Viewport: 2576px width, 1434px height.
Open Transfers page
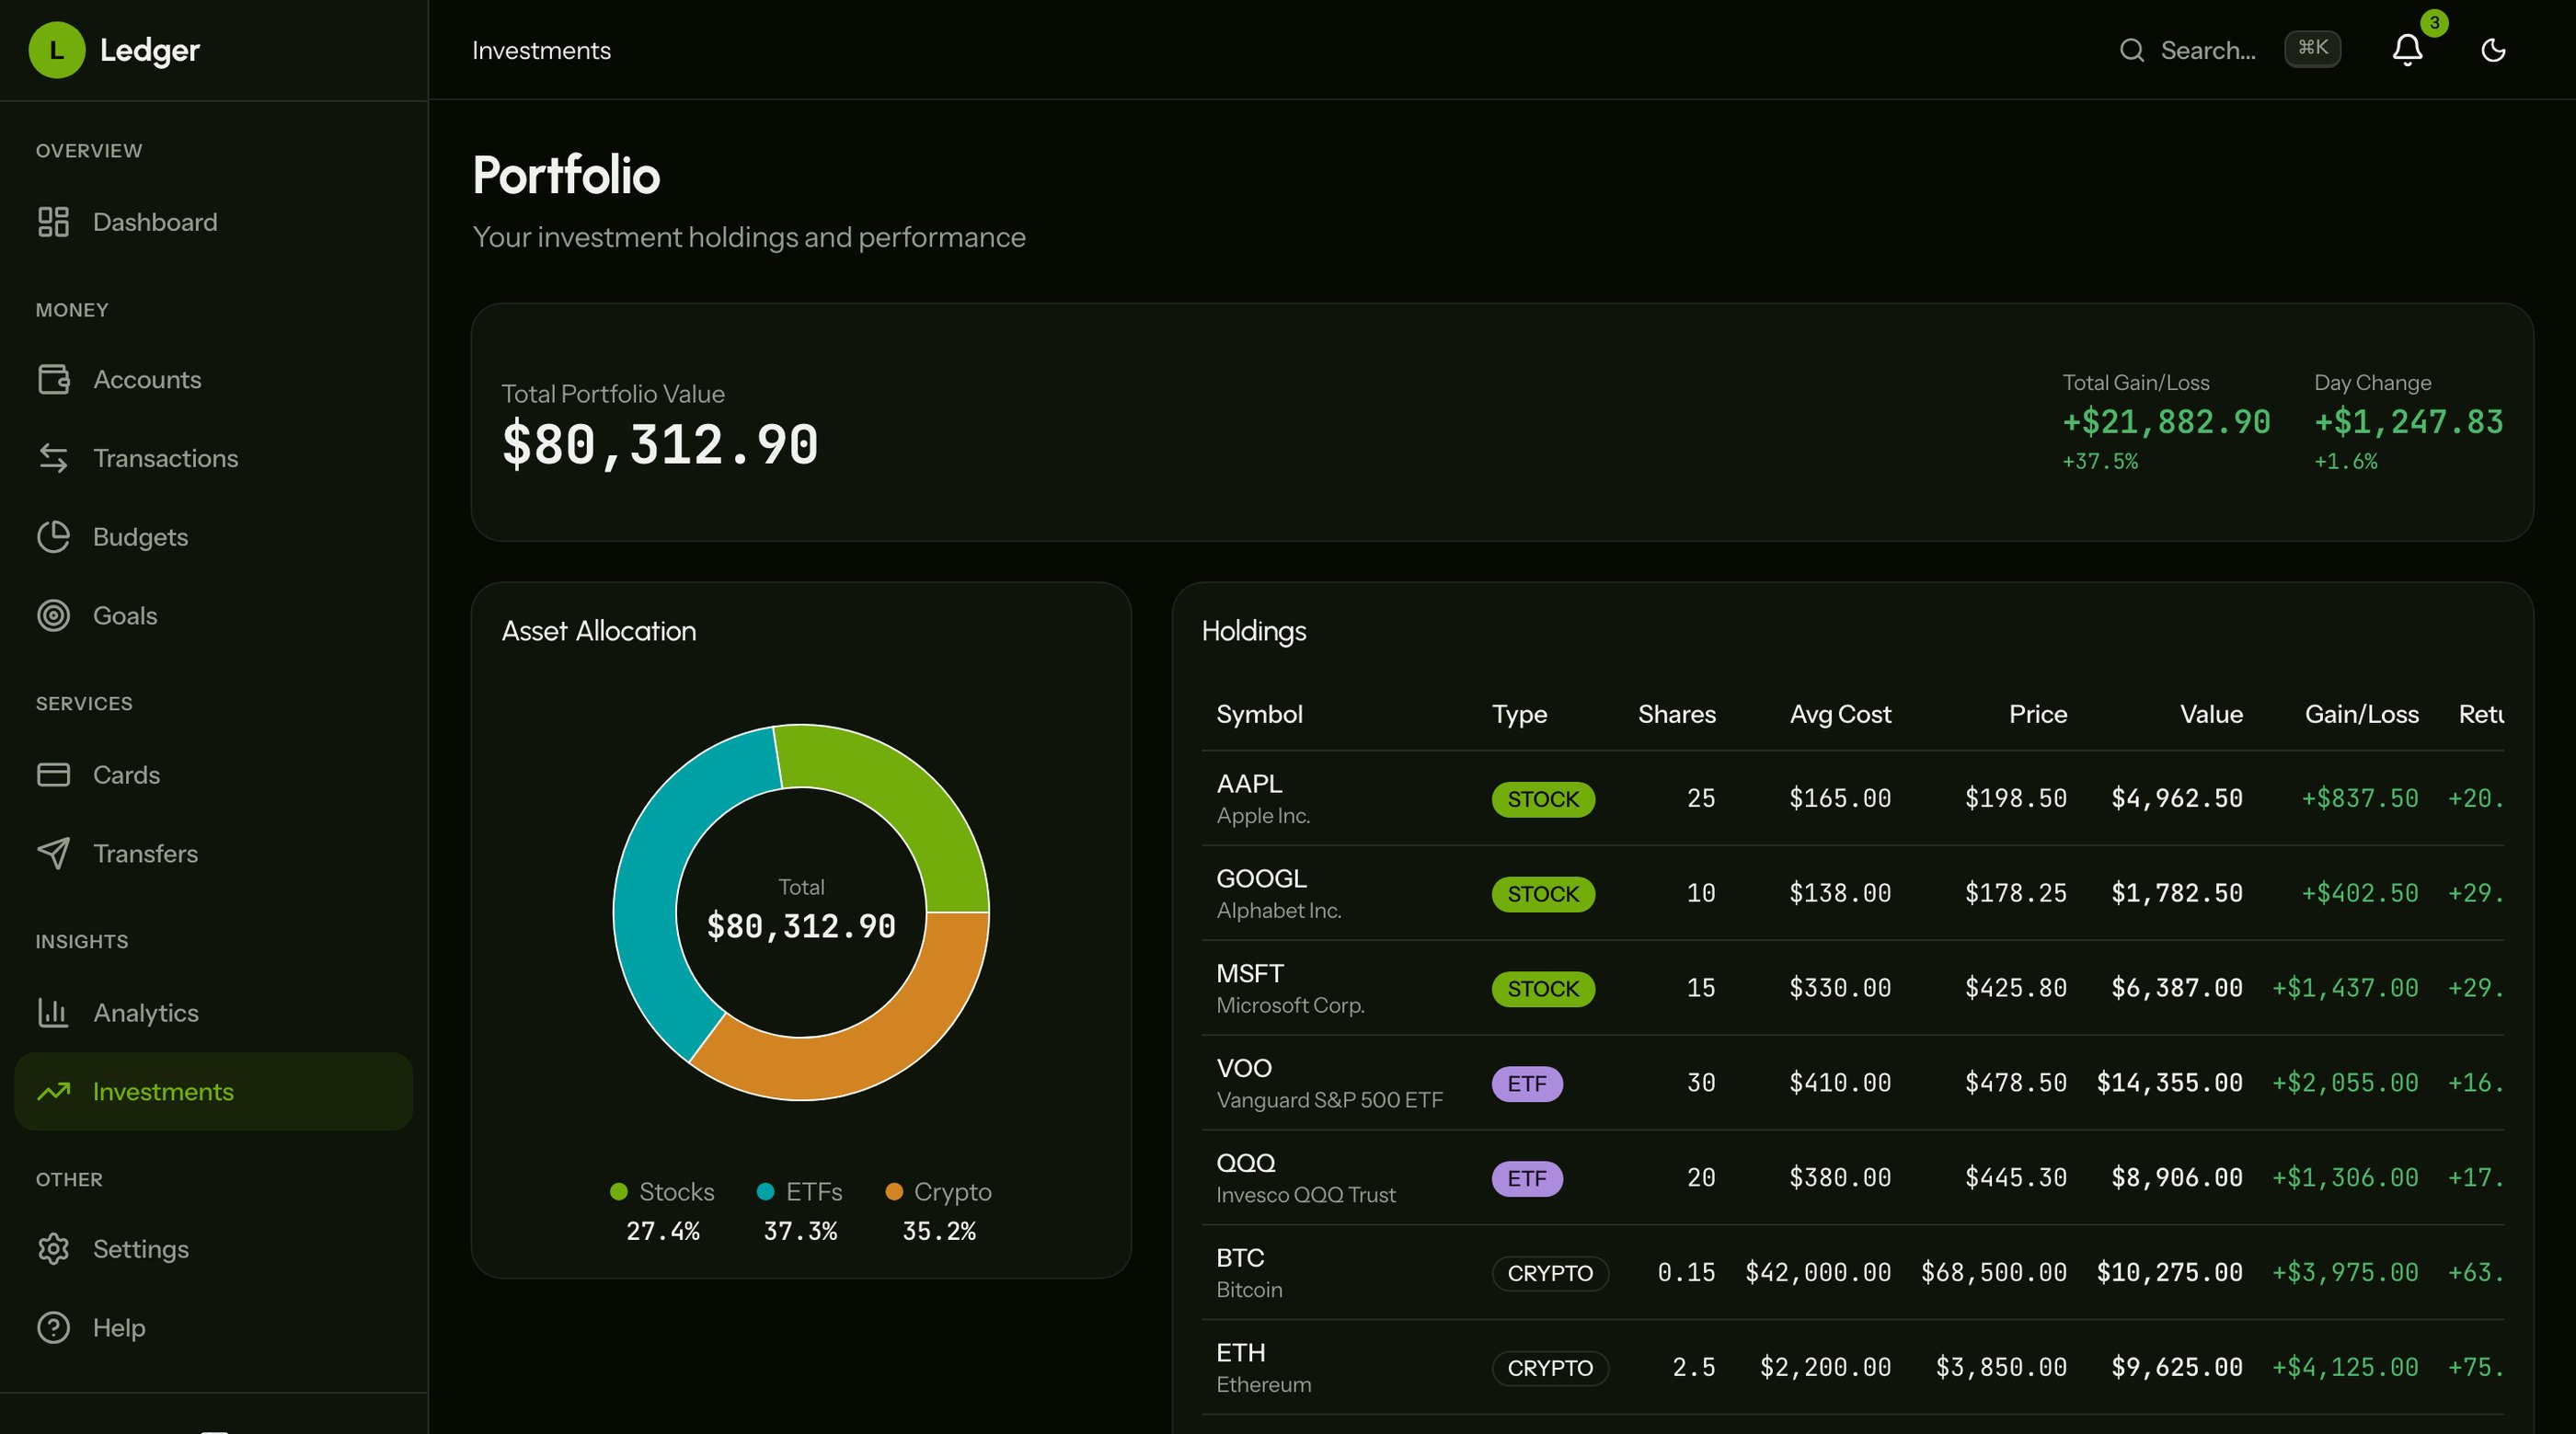tap(214, 853)
